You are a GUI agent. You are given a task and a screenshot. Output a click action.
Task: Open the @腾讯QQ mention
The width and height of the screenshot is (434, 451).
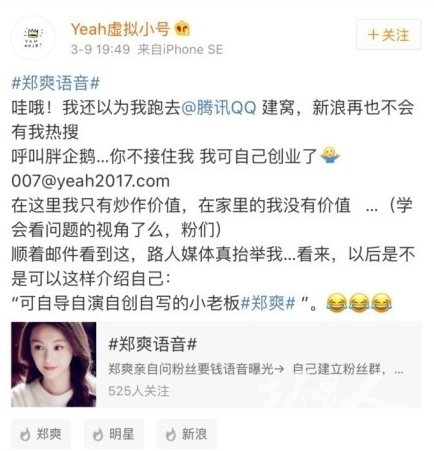point(219,108)
